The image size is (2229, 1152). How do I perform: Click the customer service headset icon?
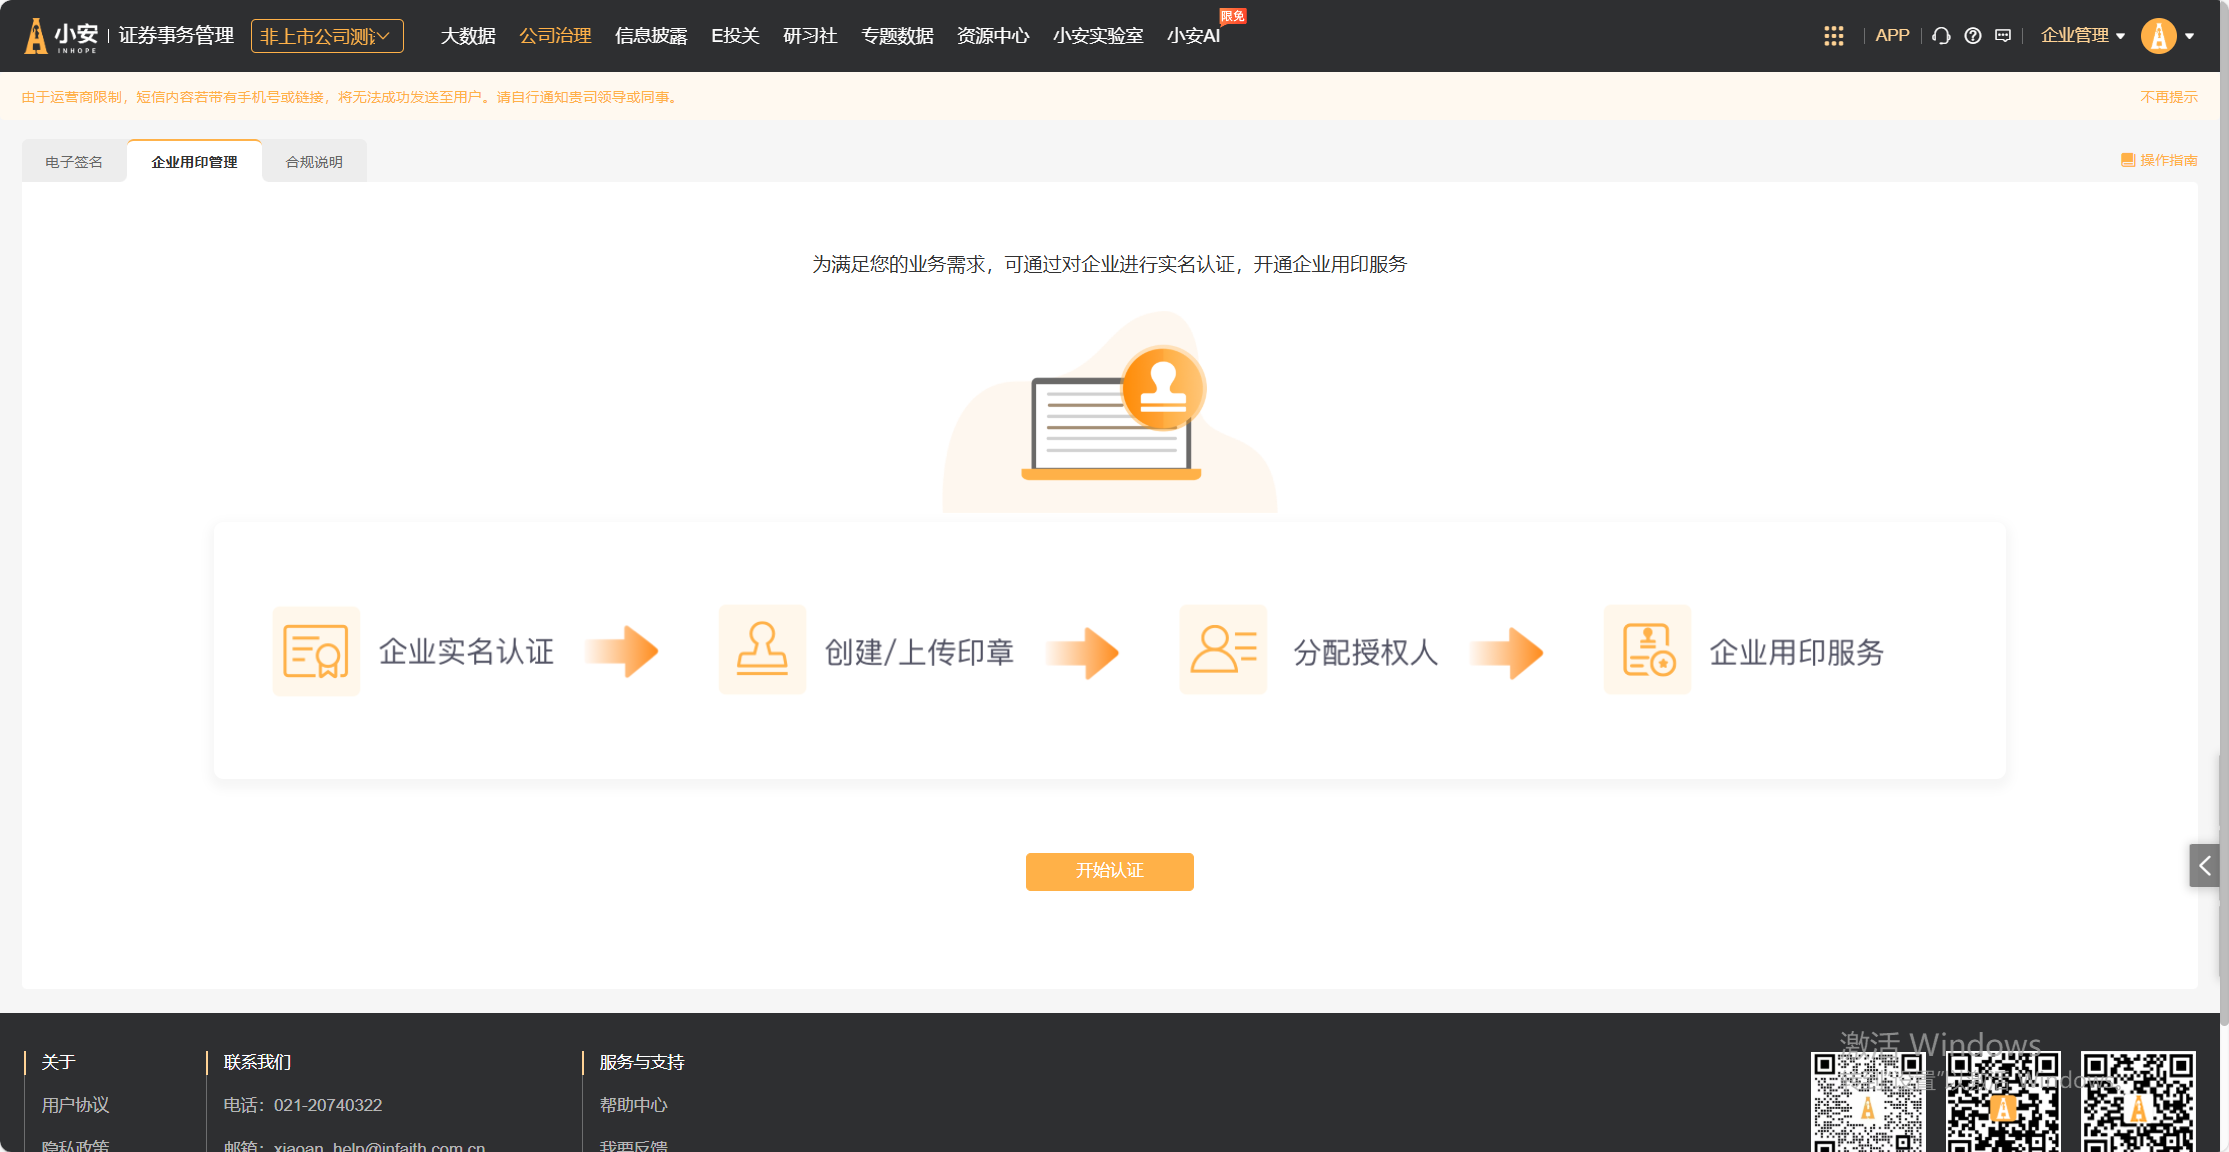pyautogui.click(x=1941, y=36)
